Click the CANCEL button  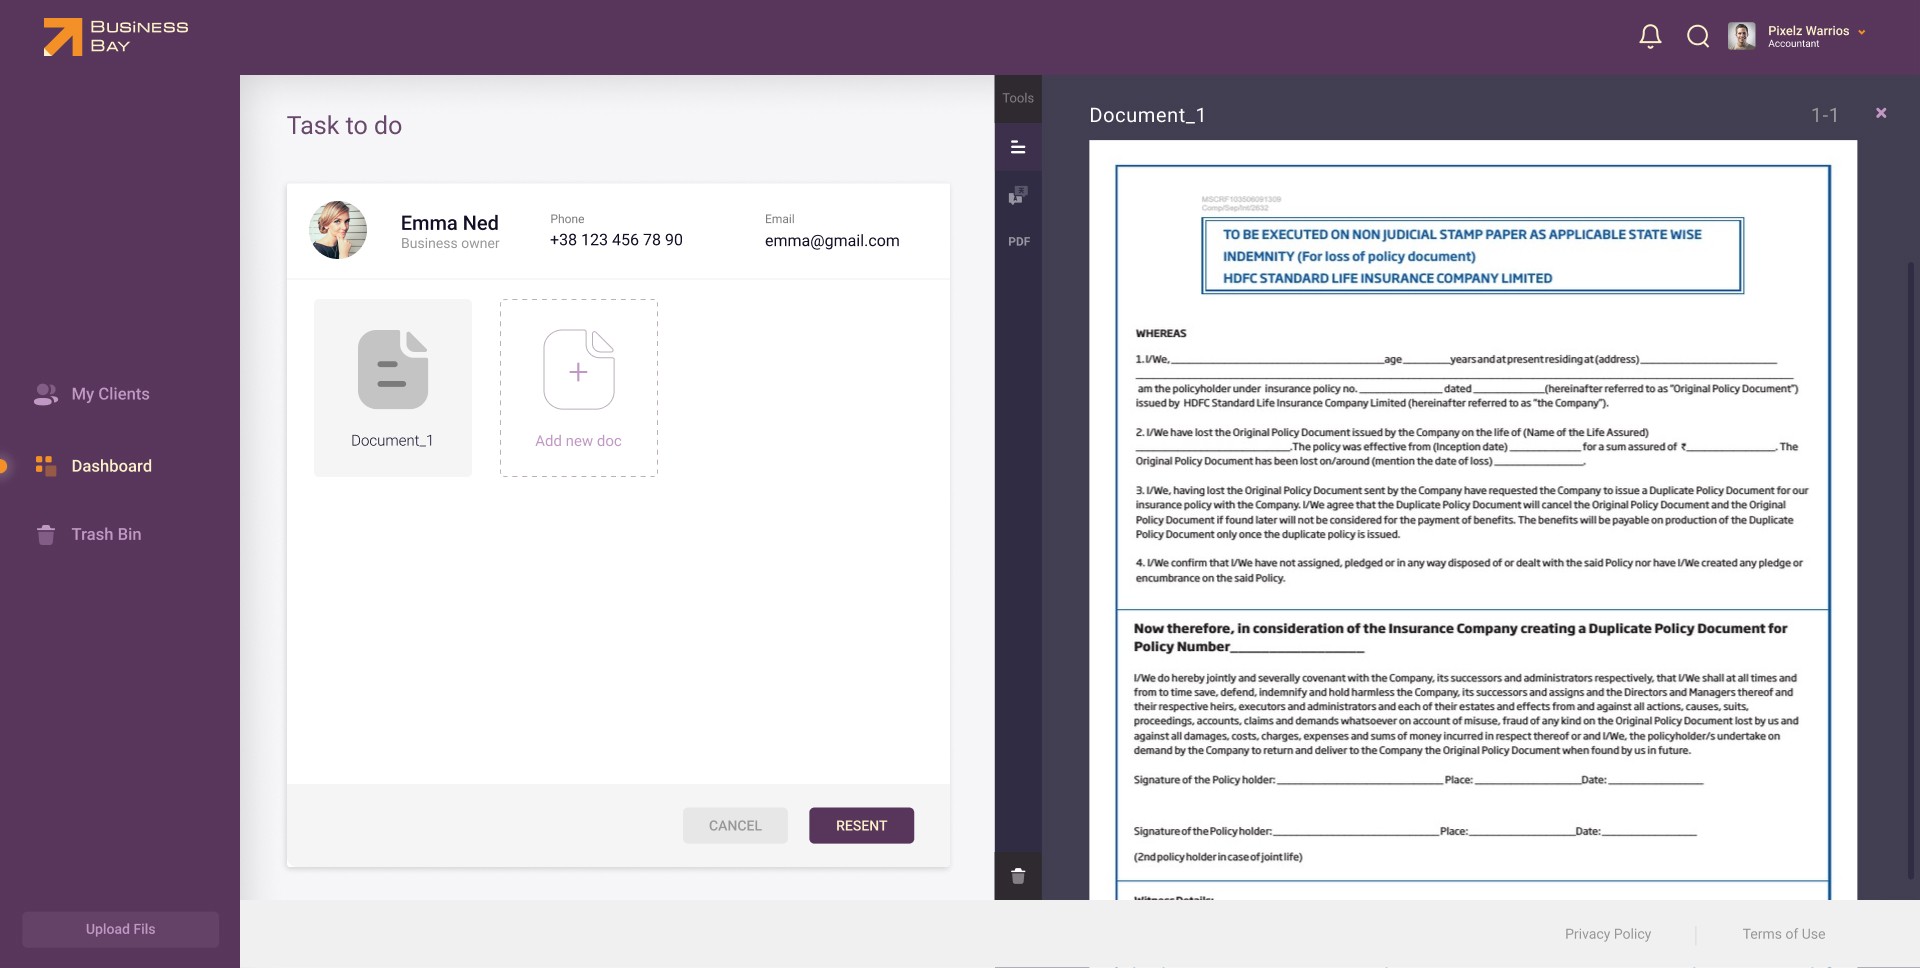735,826
